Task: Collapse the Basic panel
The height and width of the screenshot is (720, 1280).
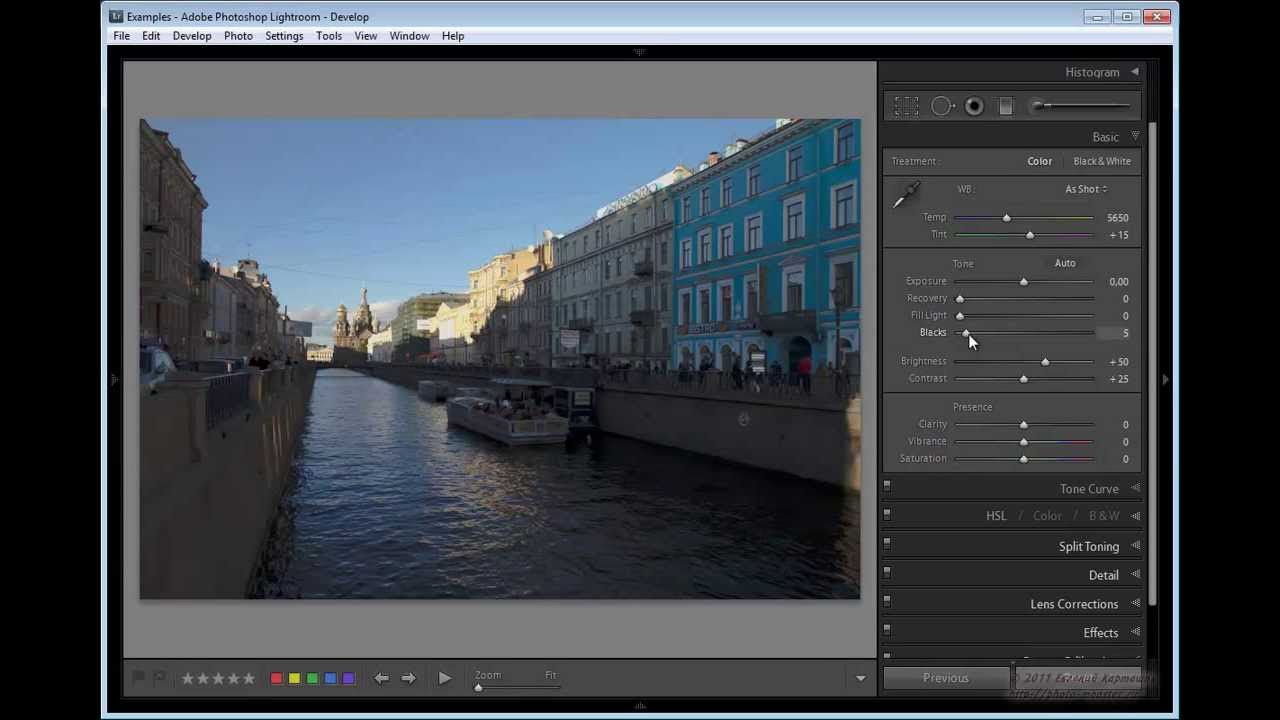Action: (1134, 136)
